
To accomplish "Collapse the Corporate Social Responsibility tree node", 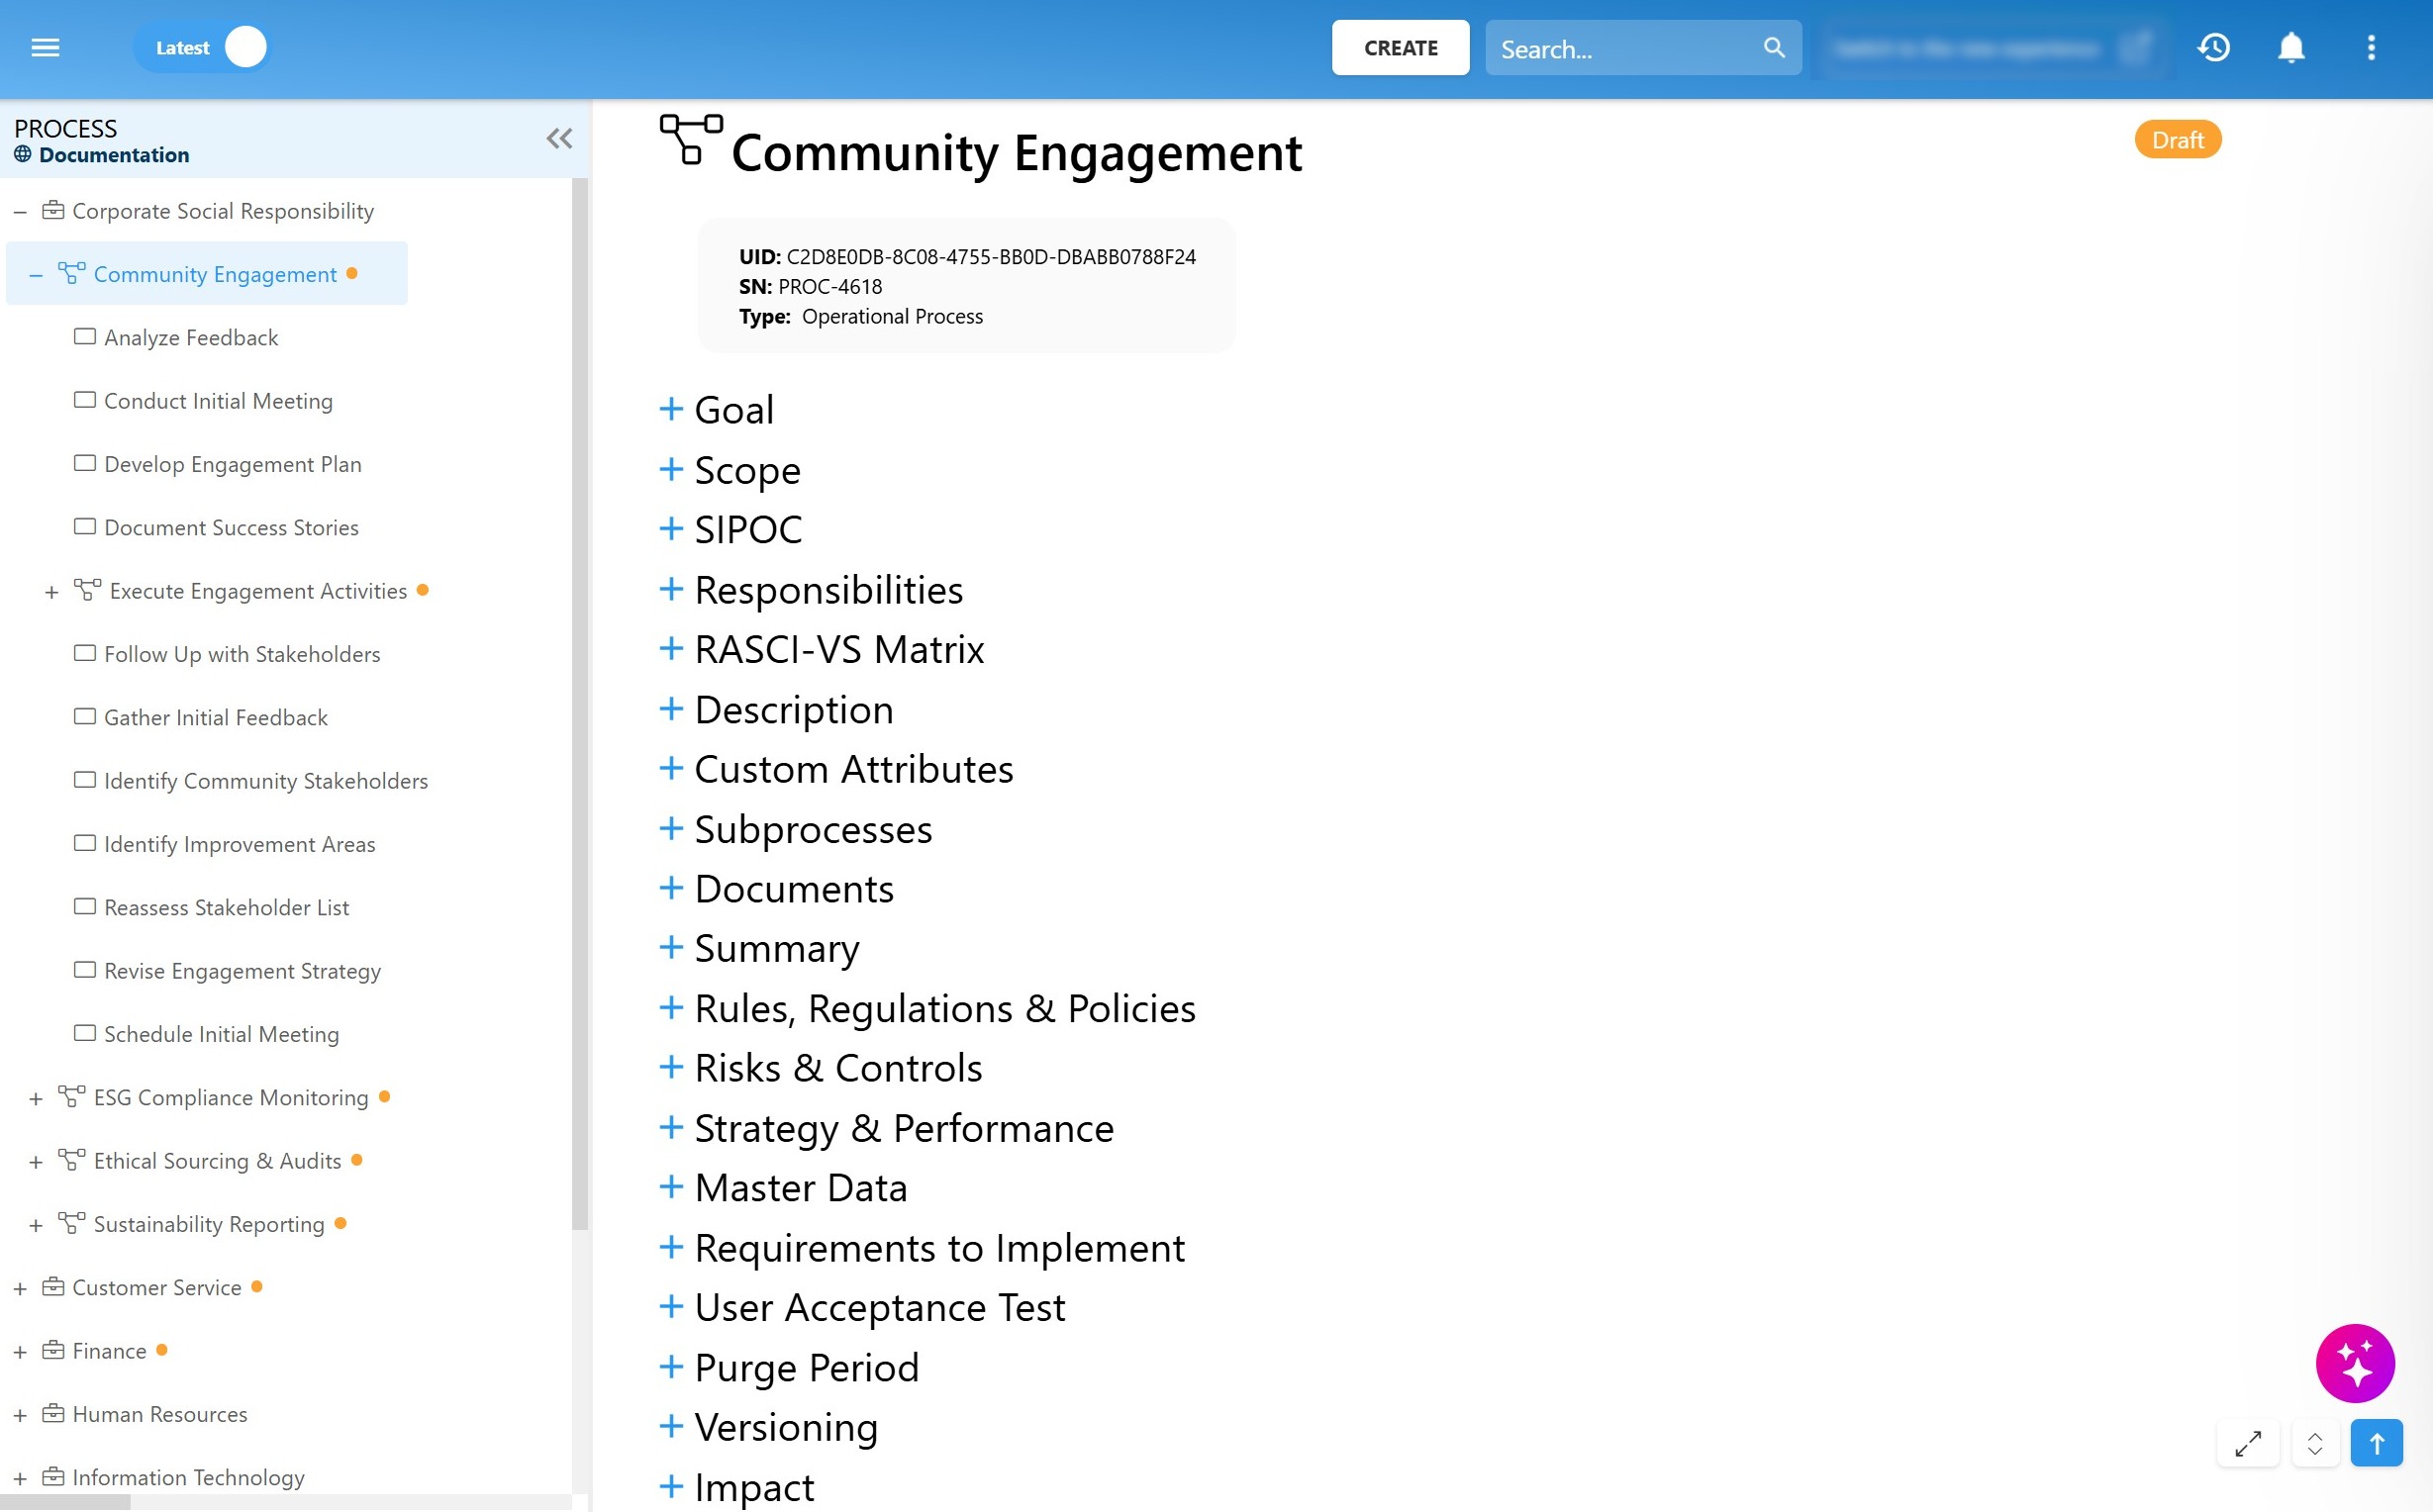I will 20,212.
